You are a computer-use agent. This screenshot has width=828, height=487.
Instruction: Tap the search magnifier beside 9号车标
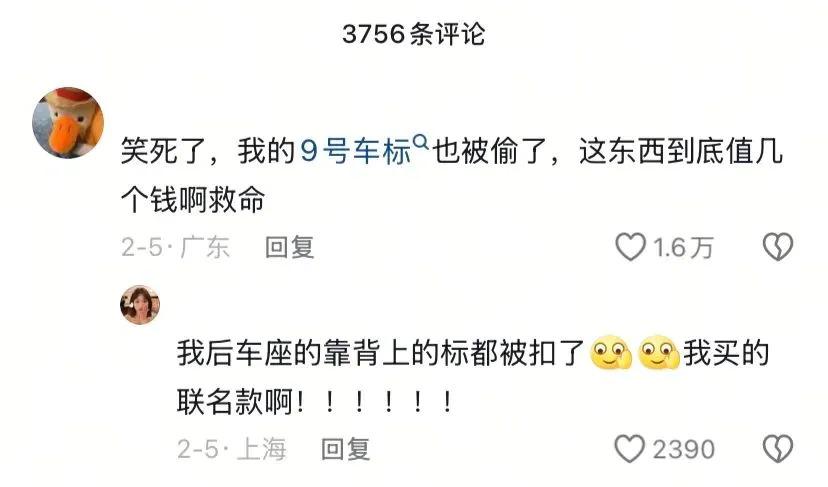pos(420,142)
